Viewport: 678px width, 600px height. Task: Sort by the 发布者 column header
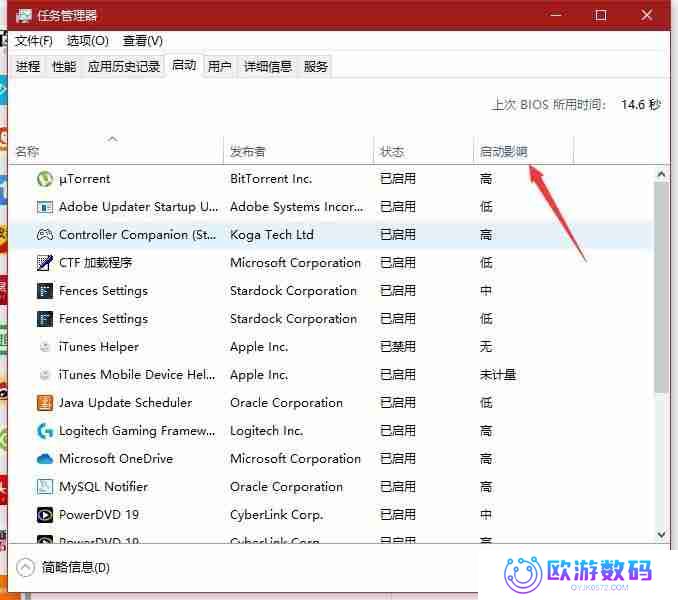point(298,150)
